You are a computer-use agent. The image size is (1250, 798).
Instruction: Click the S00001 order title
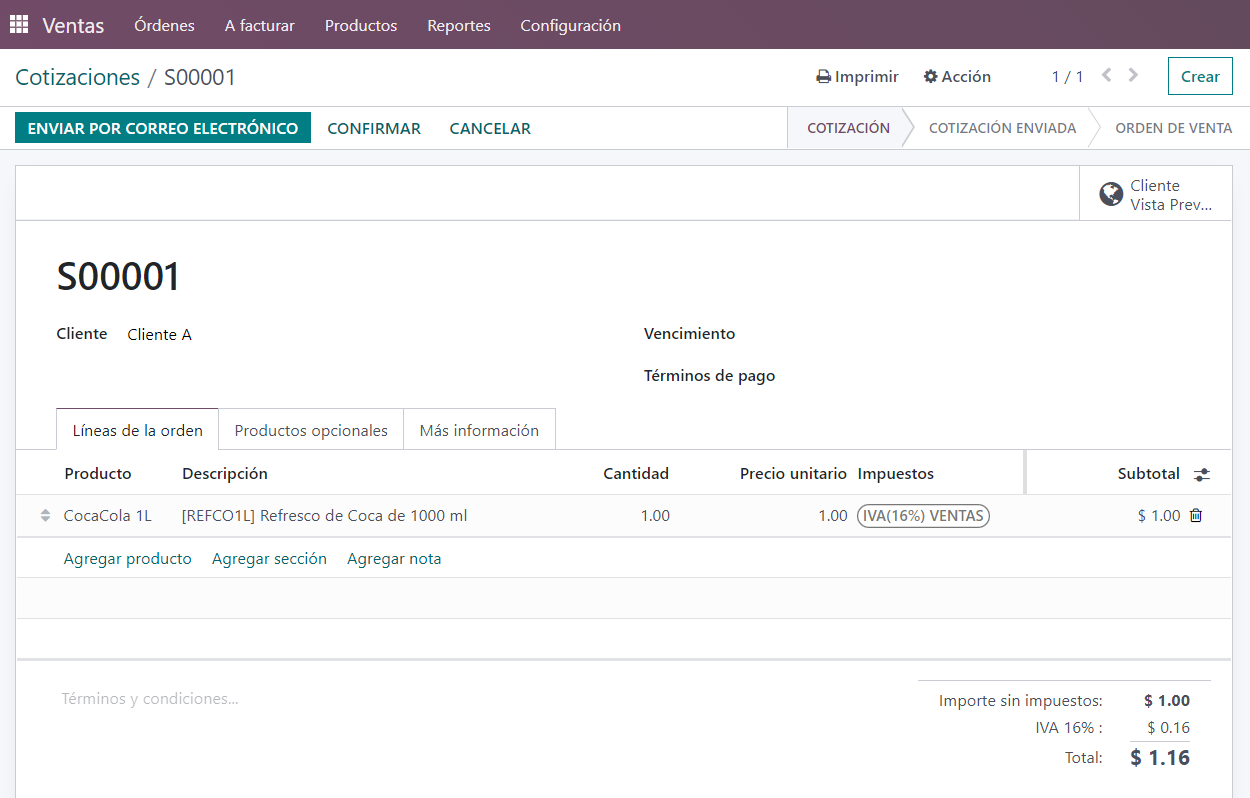[118, 277]
